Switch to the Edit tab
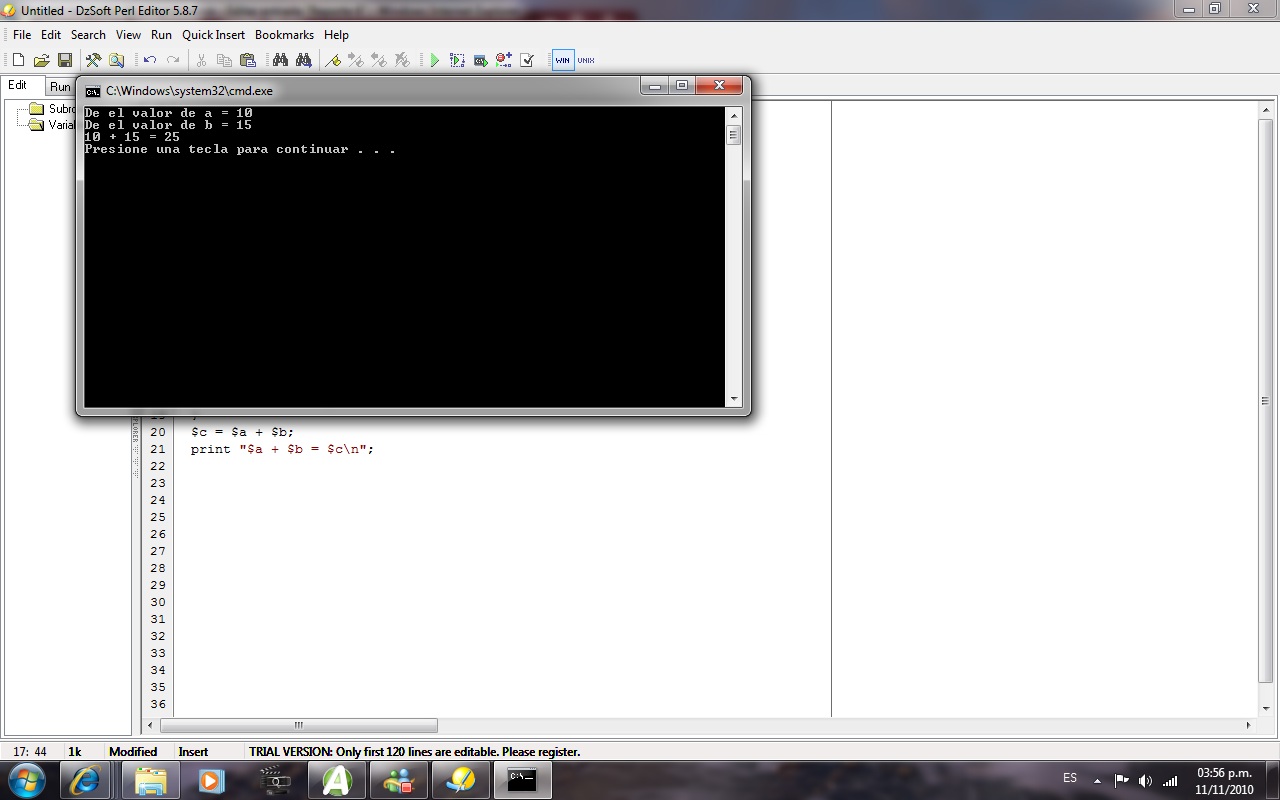1280x800 pixels. point(18,86)
